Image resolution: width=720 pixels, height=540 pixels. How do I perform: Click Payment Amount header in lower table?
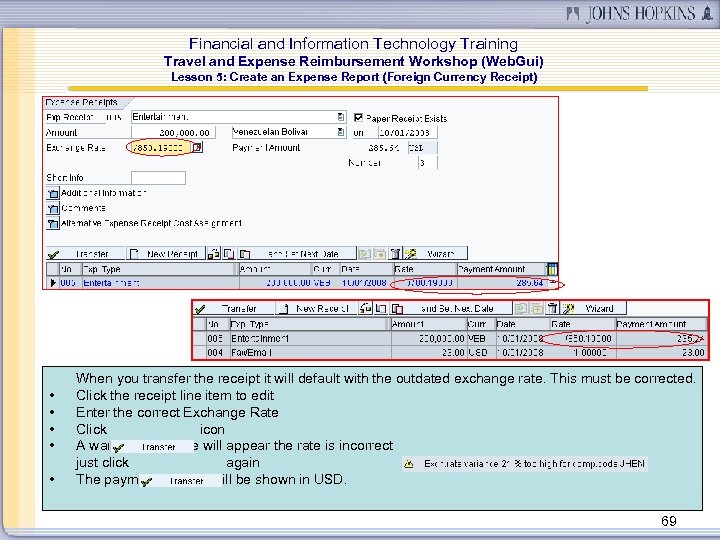coord(661,324)
